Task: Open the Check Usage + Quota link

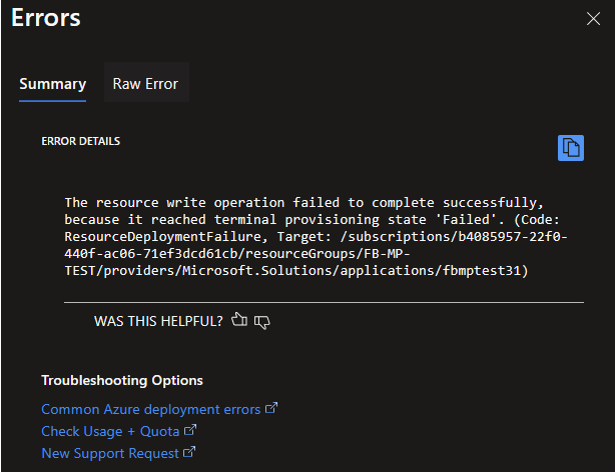Action: tap(110, 431)
